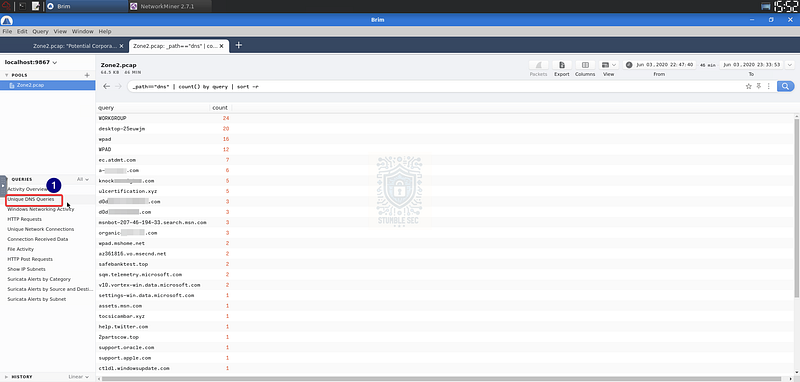Click the Brim taskbar window button
This screenshot has height=382, width=800.
tap(86, 6)
